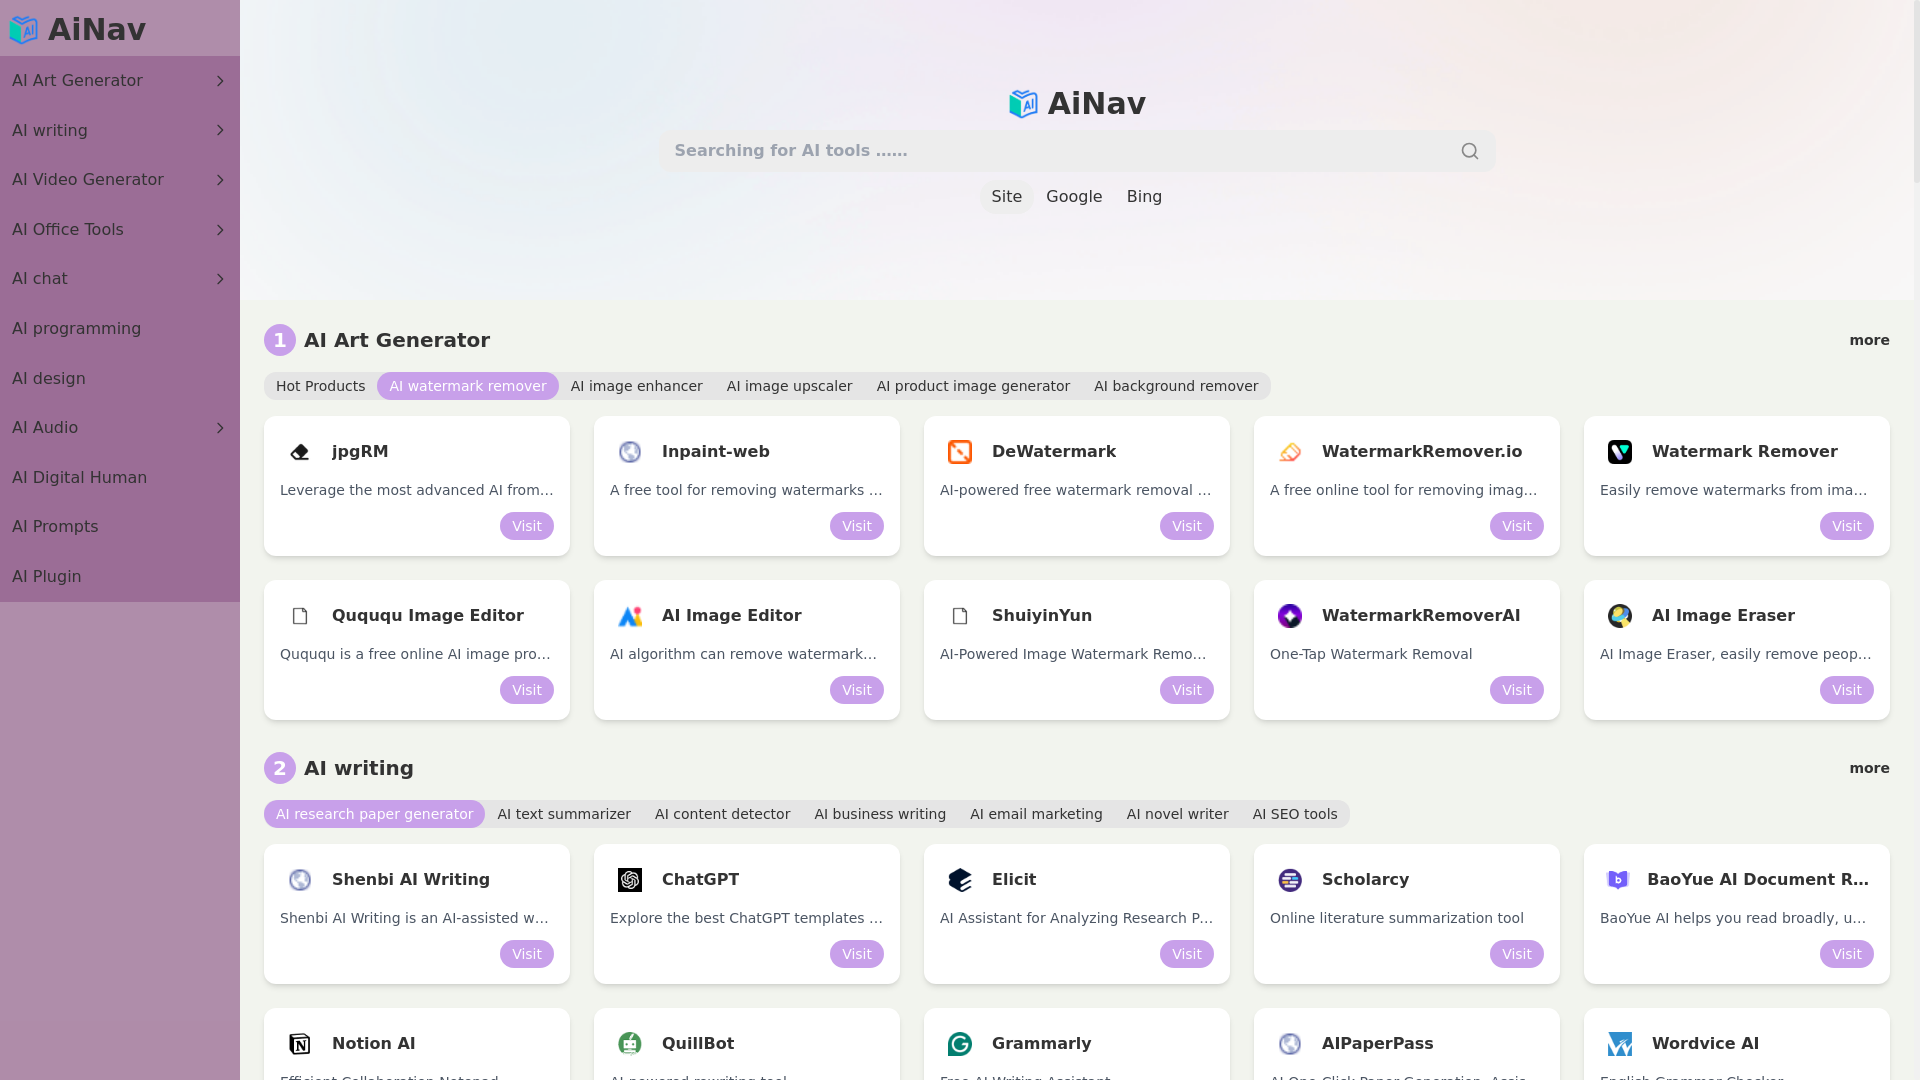The image size is (1920, 1080).
Task: Click the Wordvice AI icon
Action: 1620,1044
